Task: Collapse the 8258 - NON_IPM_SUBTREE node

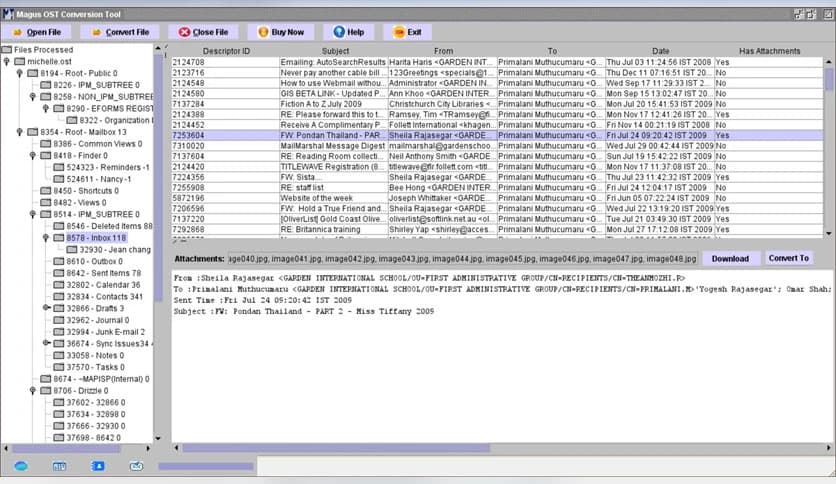Action: pyautogui.click(x=33, y=97)
